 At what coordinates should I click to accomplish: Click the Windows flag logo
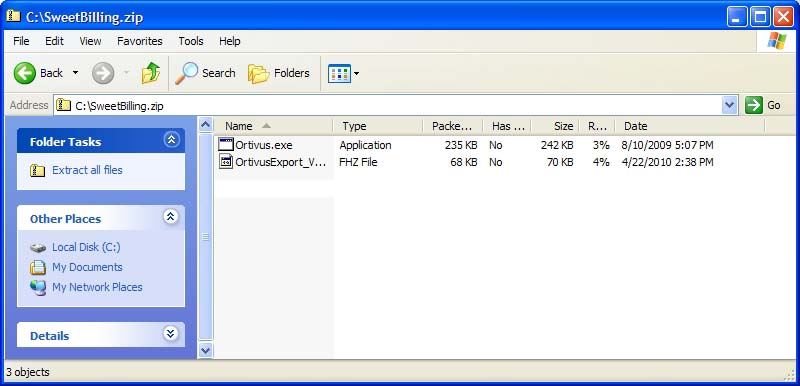click(x=777, y=41)
